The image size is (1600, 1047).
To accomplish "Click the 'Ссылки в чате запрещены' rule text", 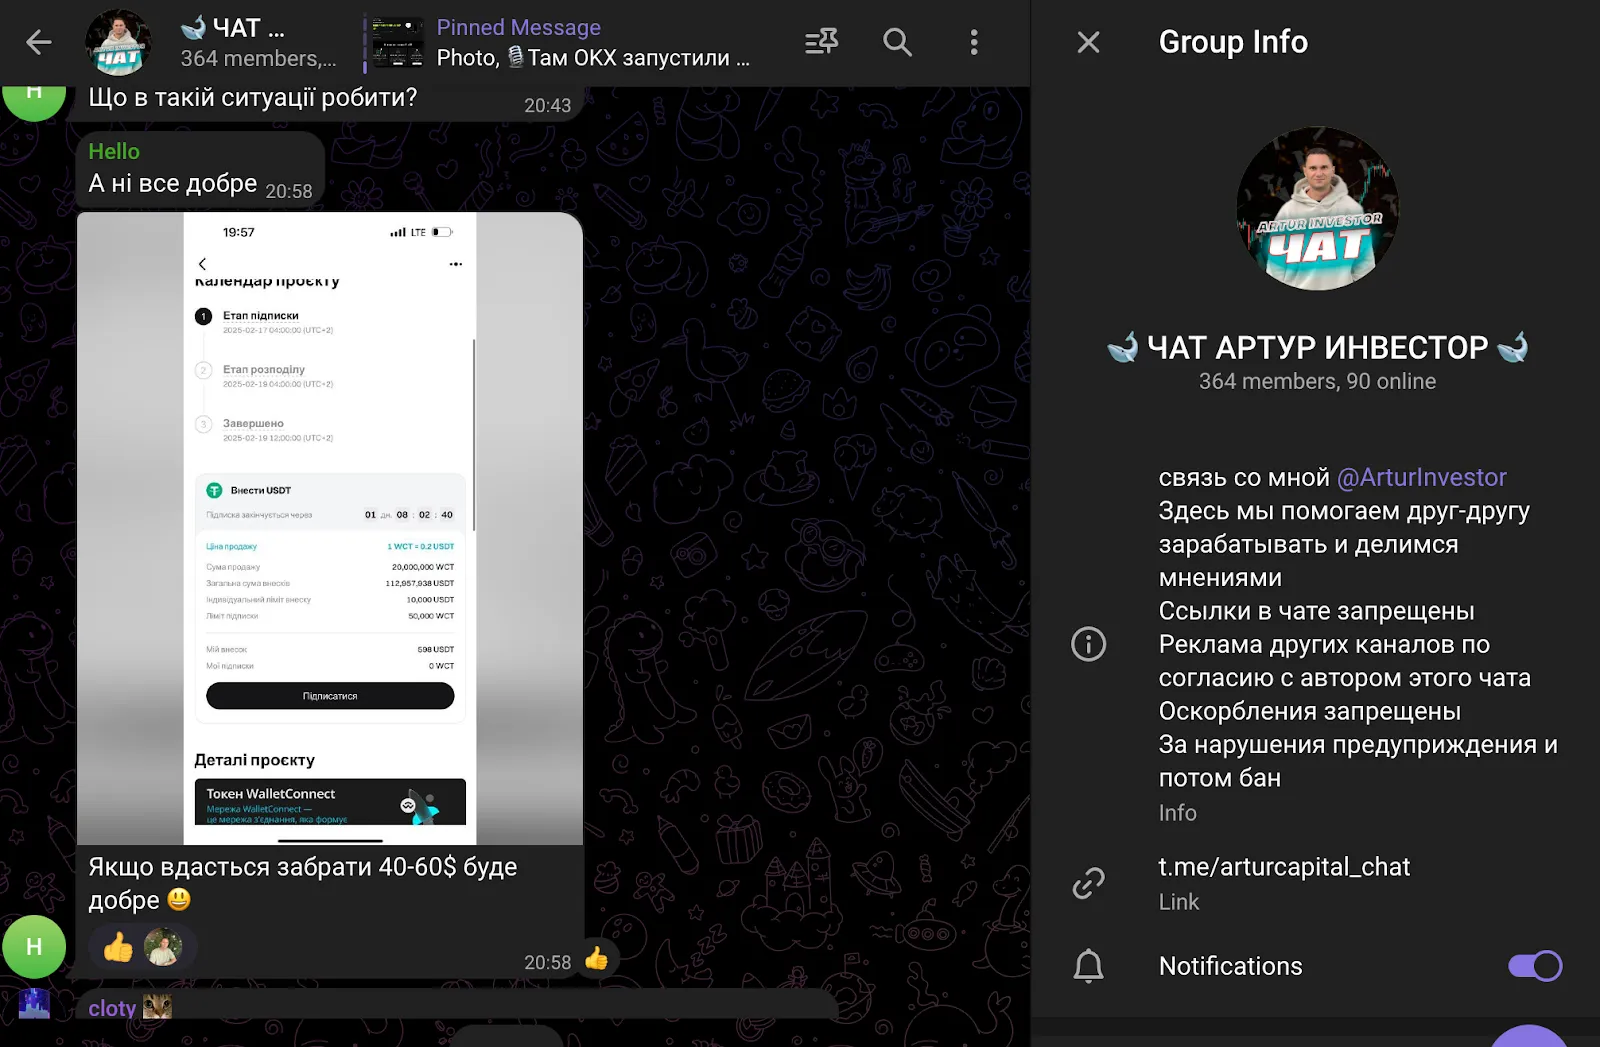I will click(x=1316, y=611).
